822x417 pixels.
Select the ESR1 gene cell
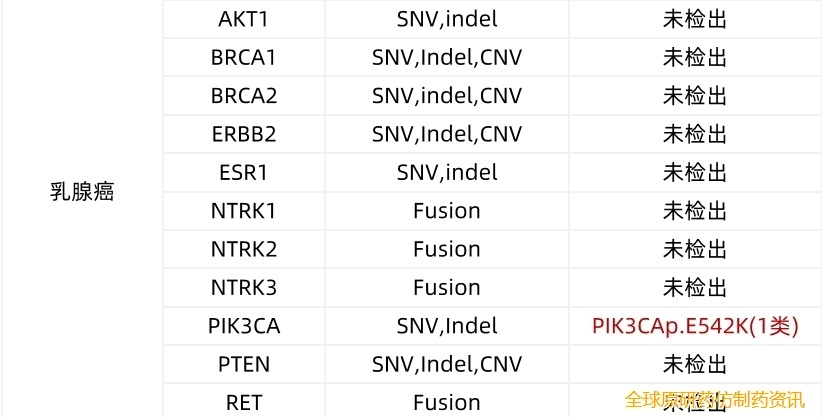coord(244,172)
